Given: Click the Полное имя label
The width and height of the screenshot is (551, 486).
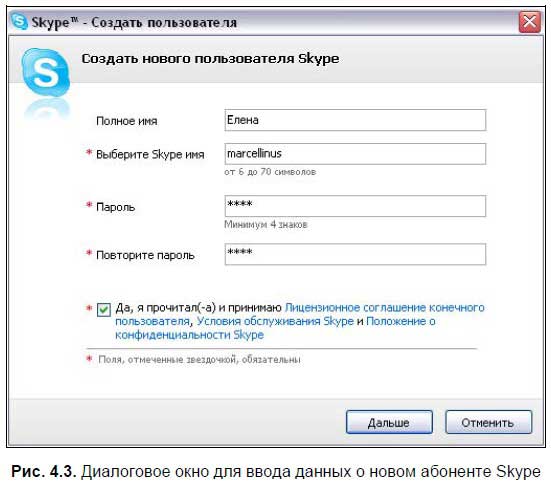Looking at the screenshot, I should 127,121.
